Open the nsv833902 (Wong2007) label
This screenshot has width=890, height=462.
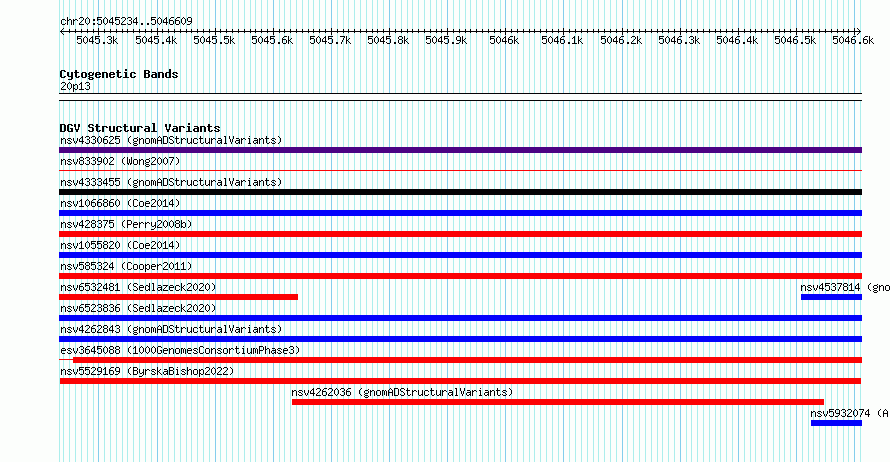pos(120,161)
